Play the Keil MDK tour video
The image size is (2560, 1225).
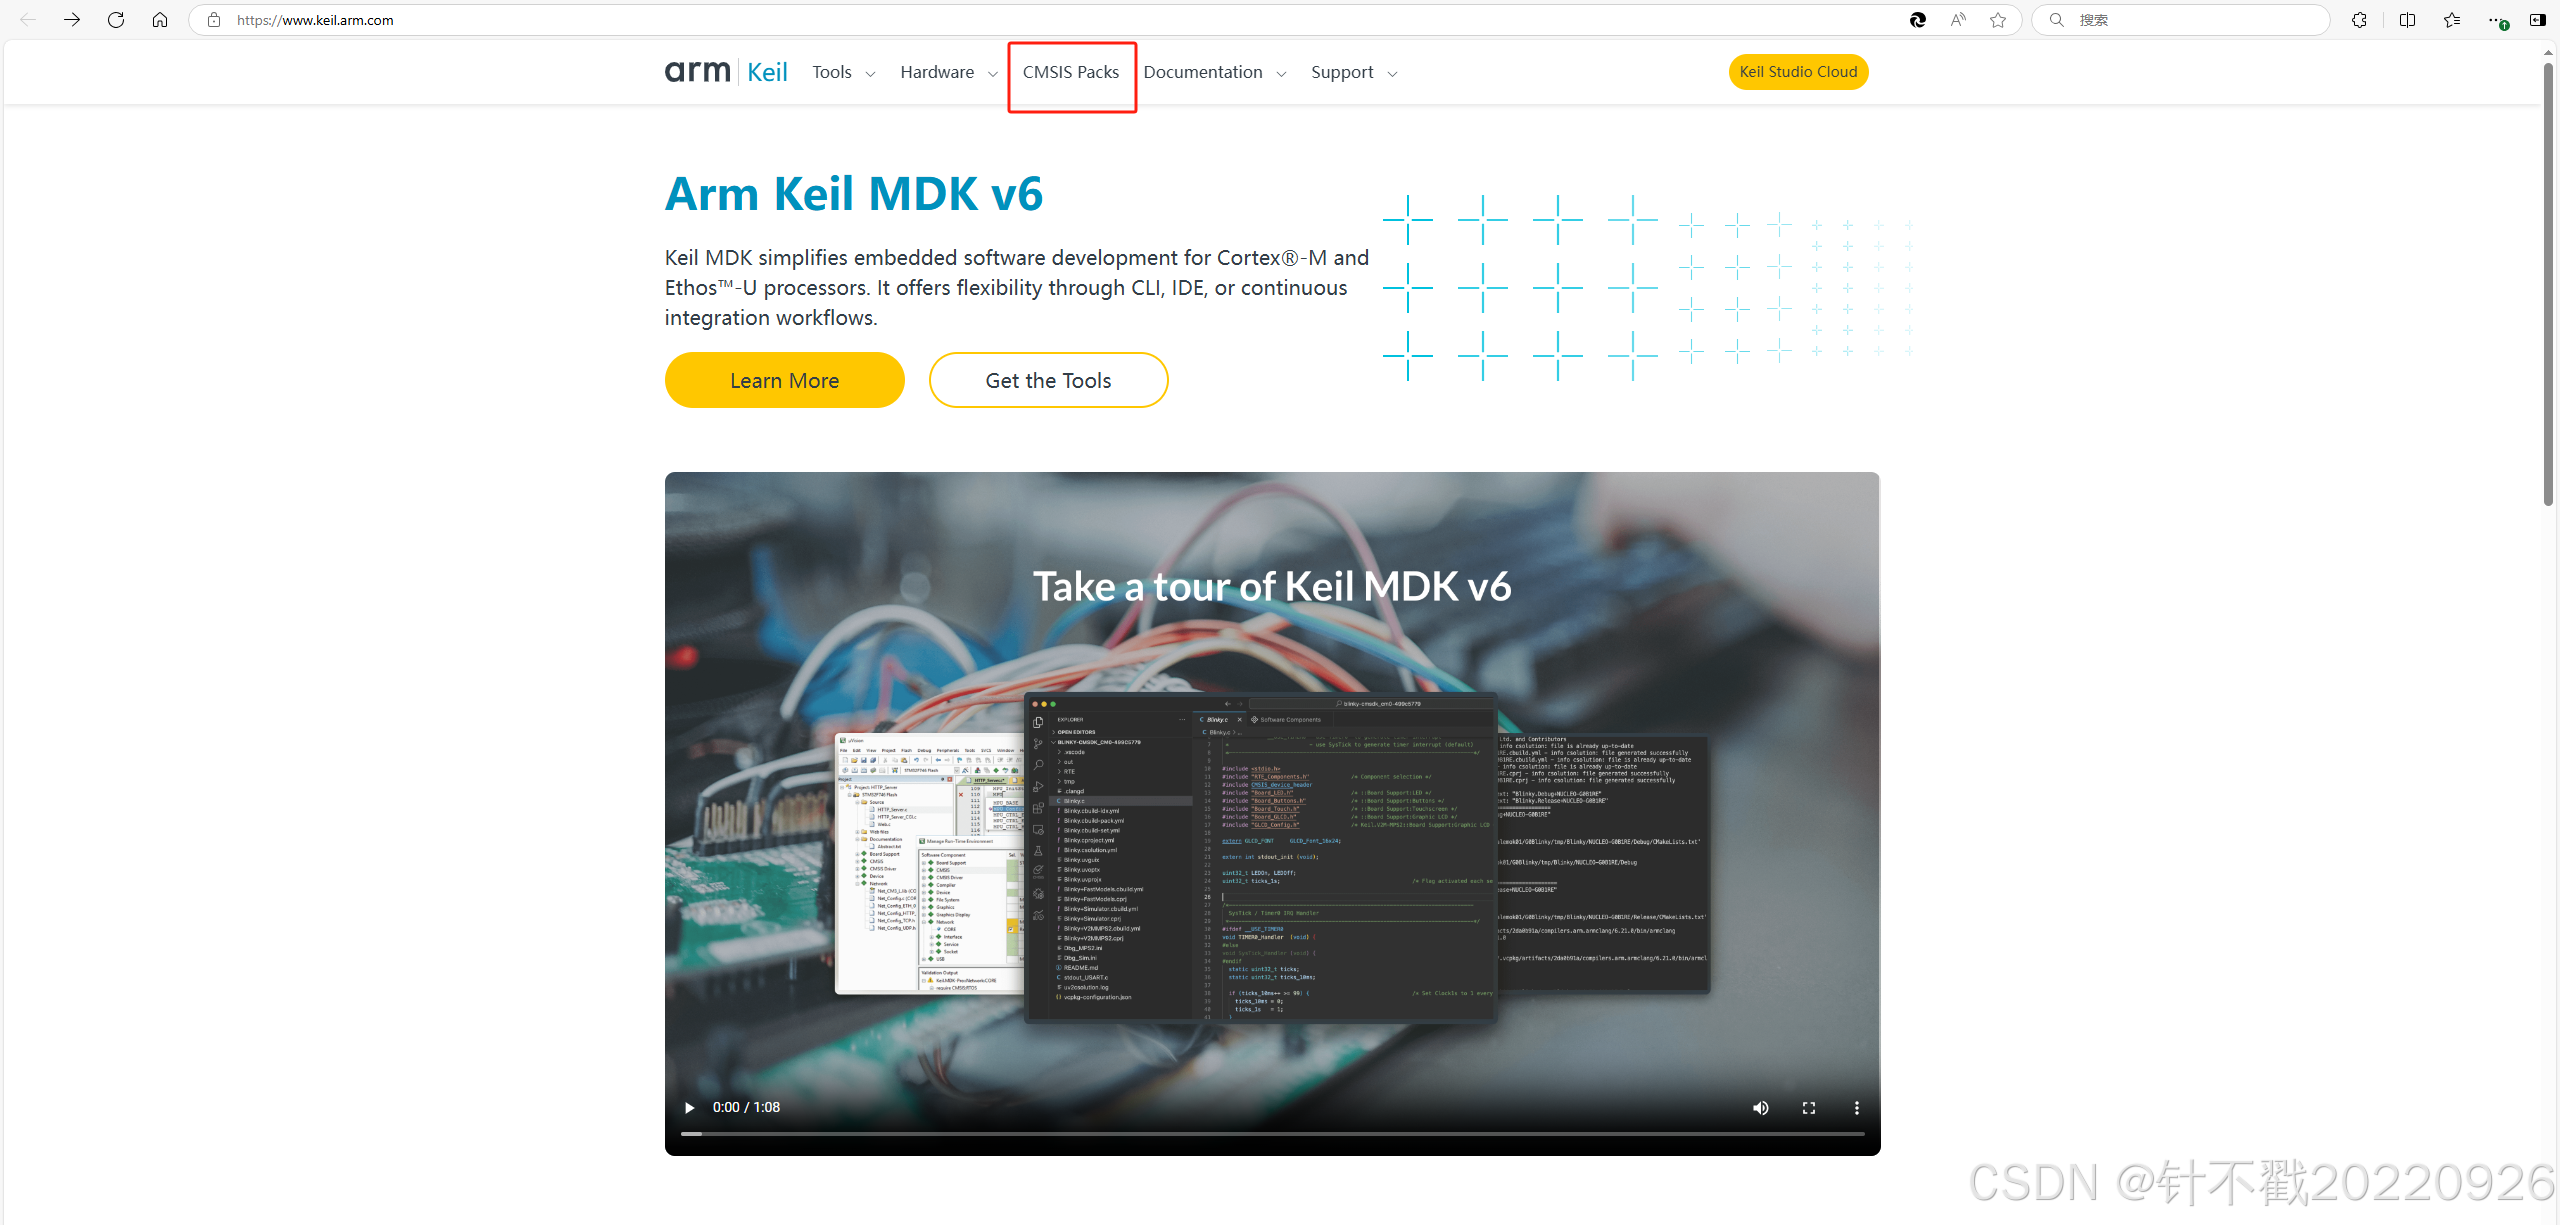689,1107
